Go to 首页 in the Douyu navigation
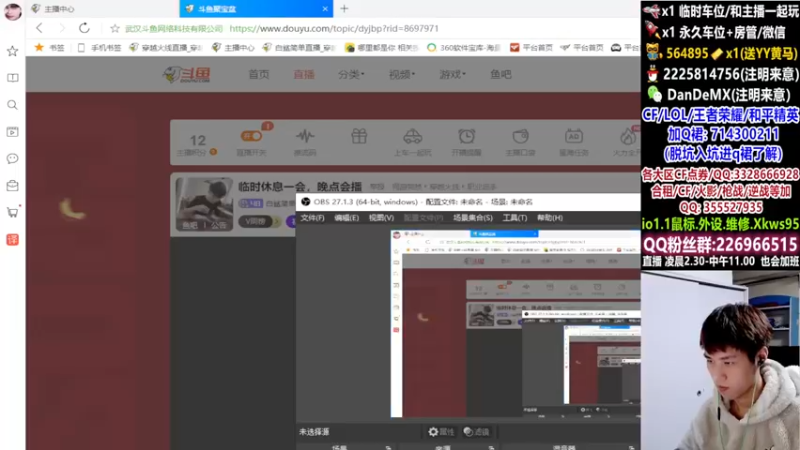Viewport: 800px width, 450px height. (x=259, y=74)
